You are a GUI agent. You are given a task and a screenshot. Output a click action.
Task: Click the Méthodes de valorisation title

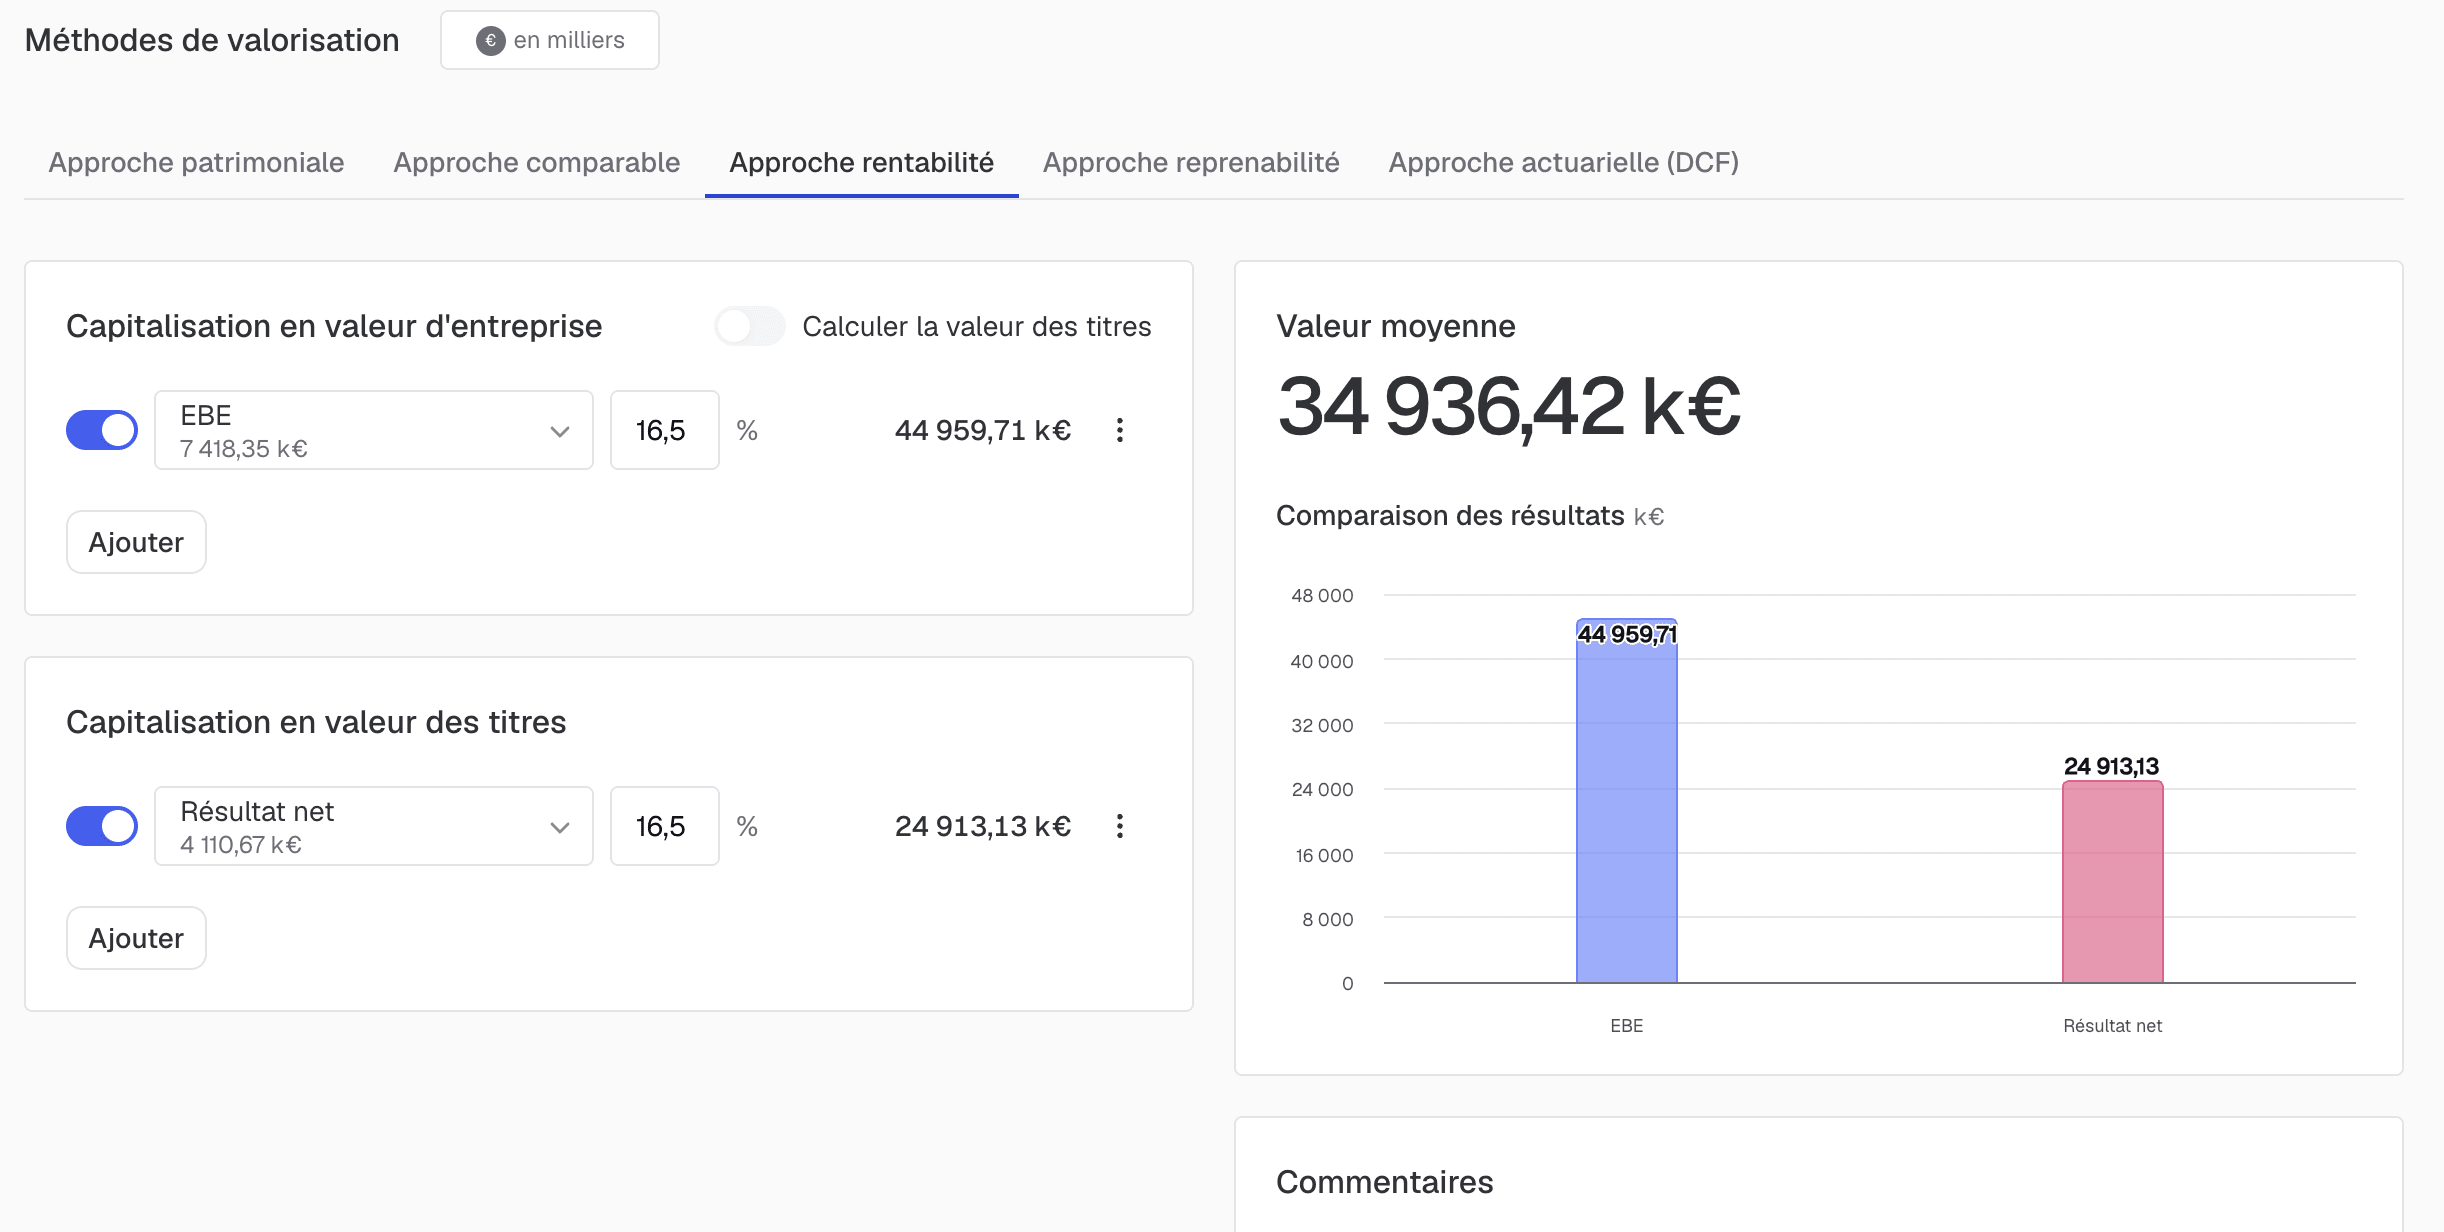212,40
